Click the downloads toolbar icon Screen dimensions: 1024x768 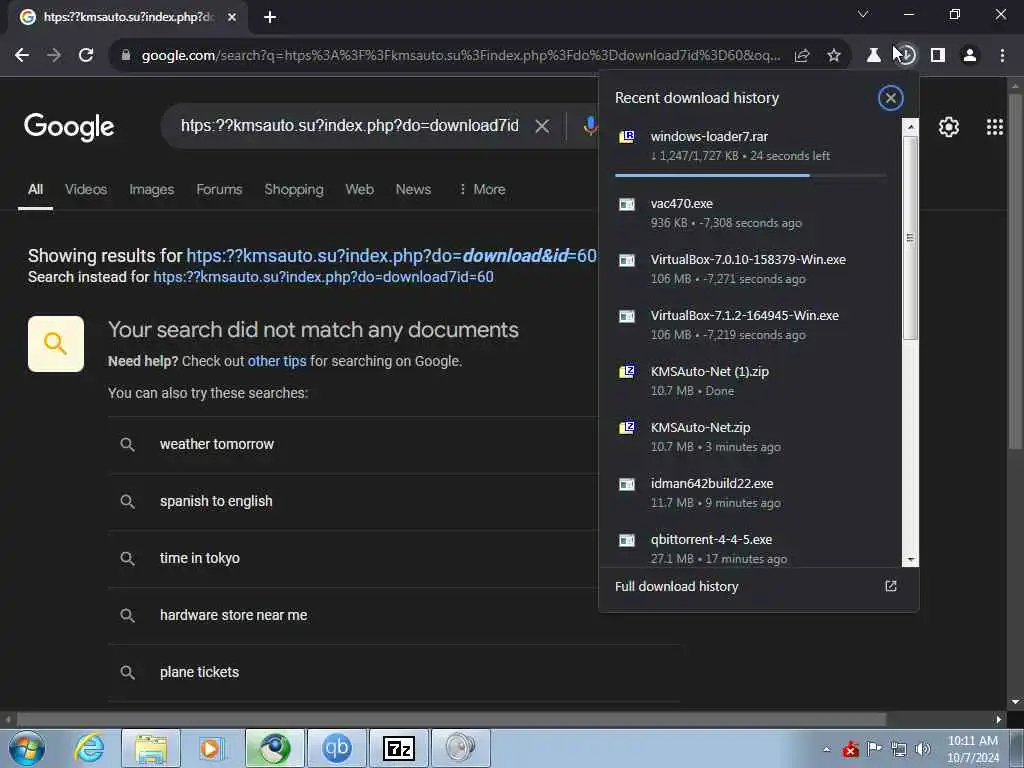coord(906,56)
